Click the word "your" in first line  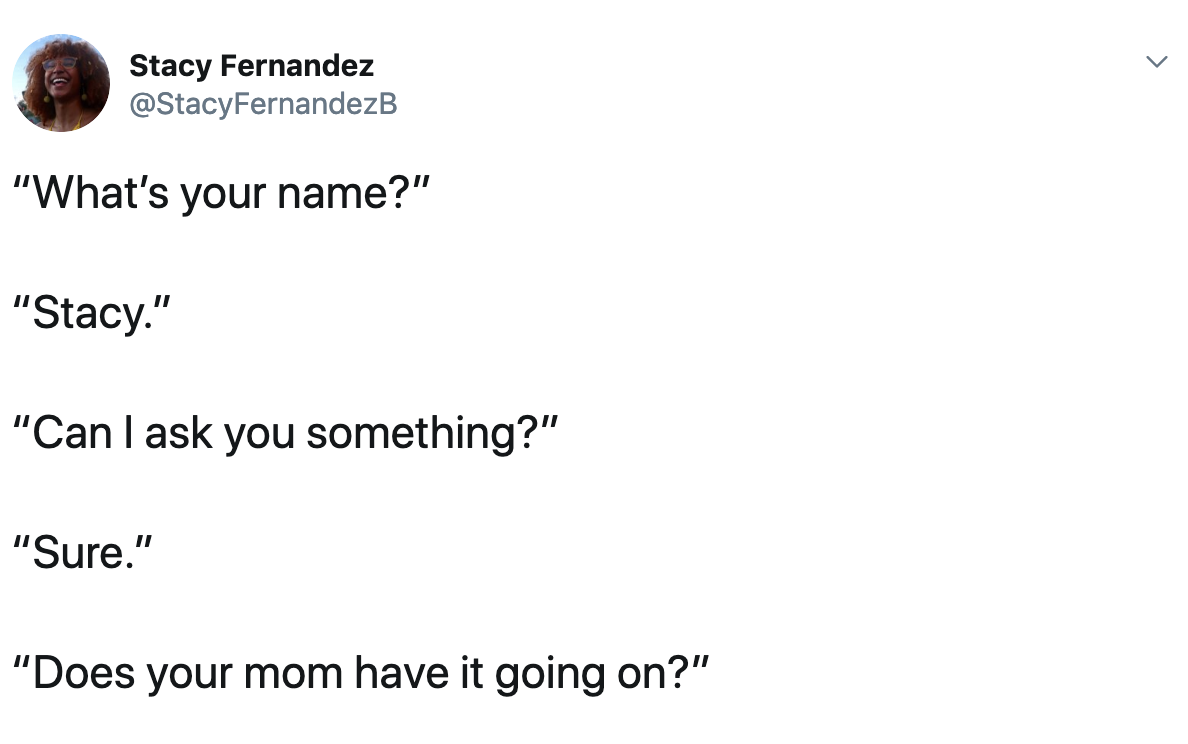pos(224,195)
